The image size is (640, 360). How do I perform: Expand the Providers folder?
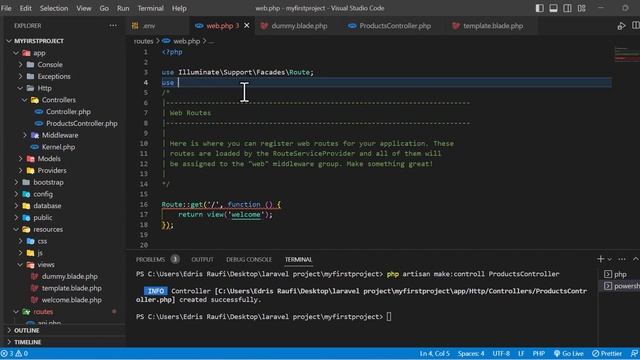coord(20,170)
